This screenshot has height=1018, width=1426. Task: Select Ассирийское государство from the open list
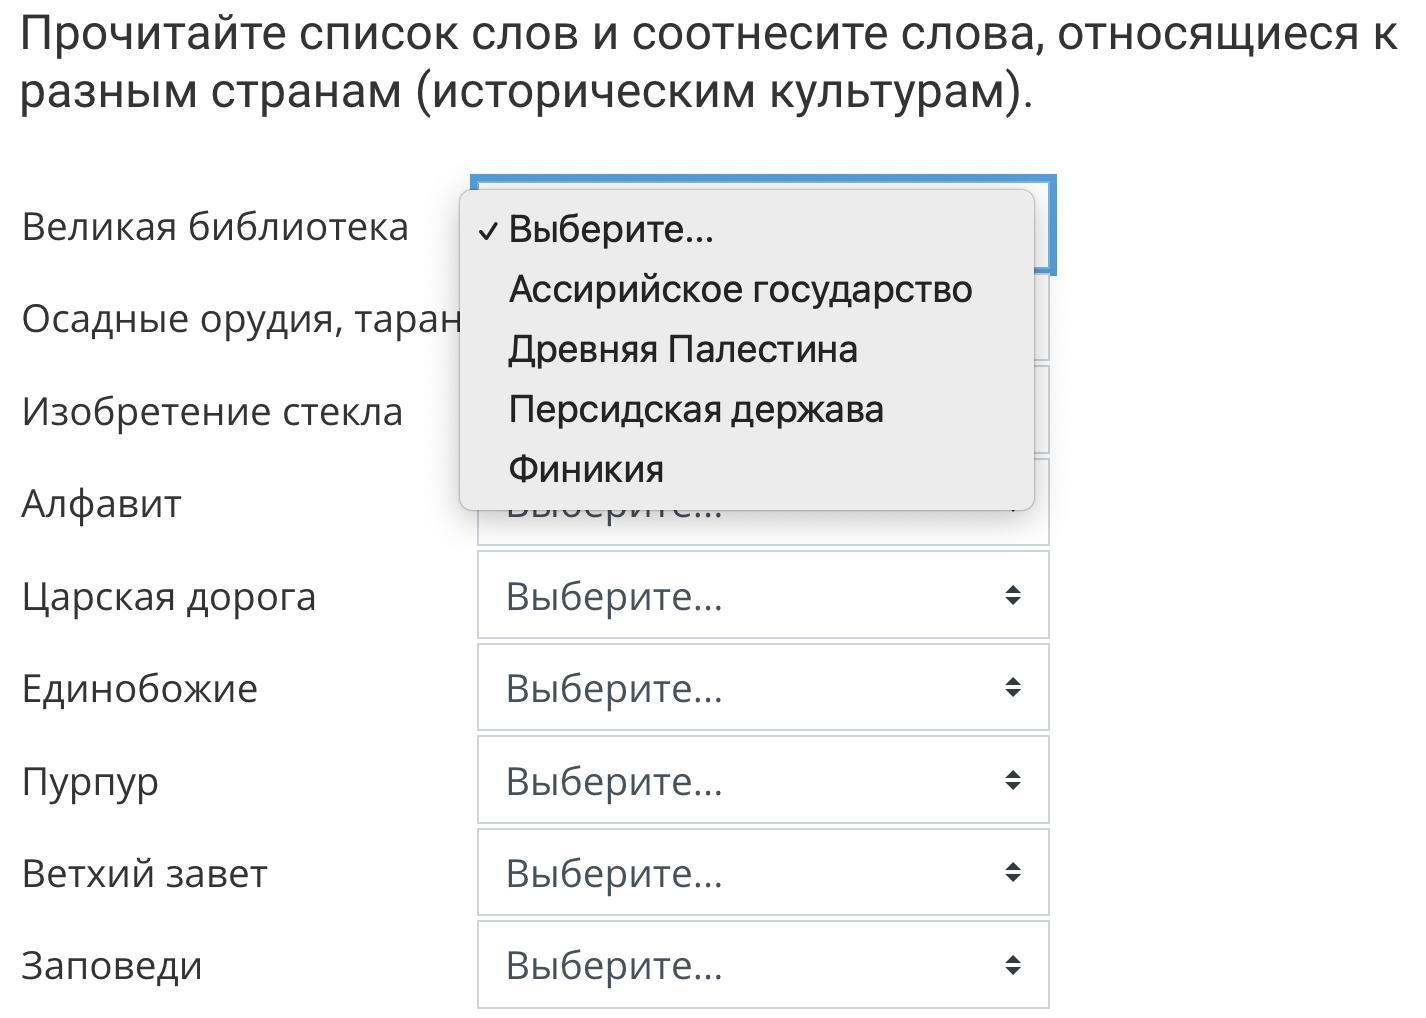click(x=740, y=289)
